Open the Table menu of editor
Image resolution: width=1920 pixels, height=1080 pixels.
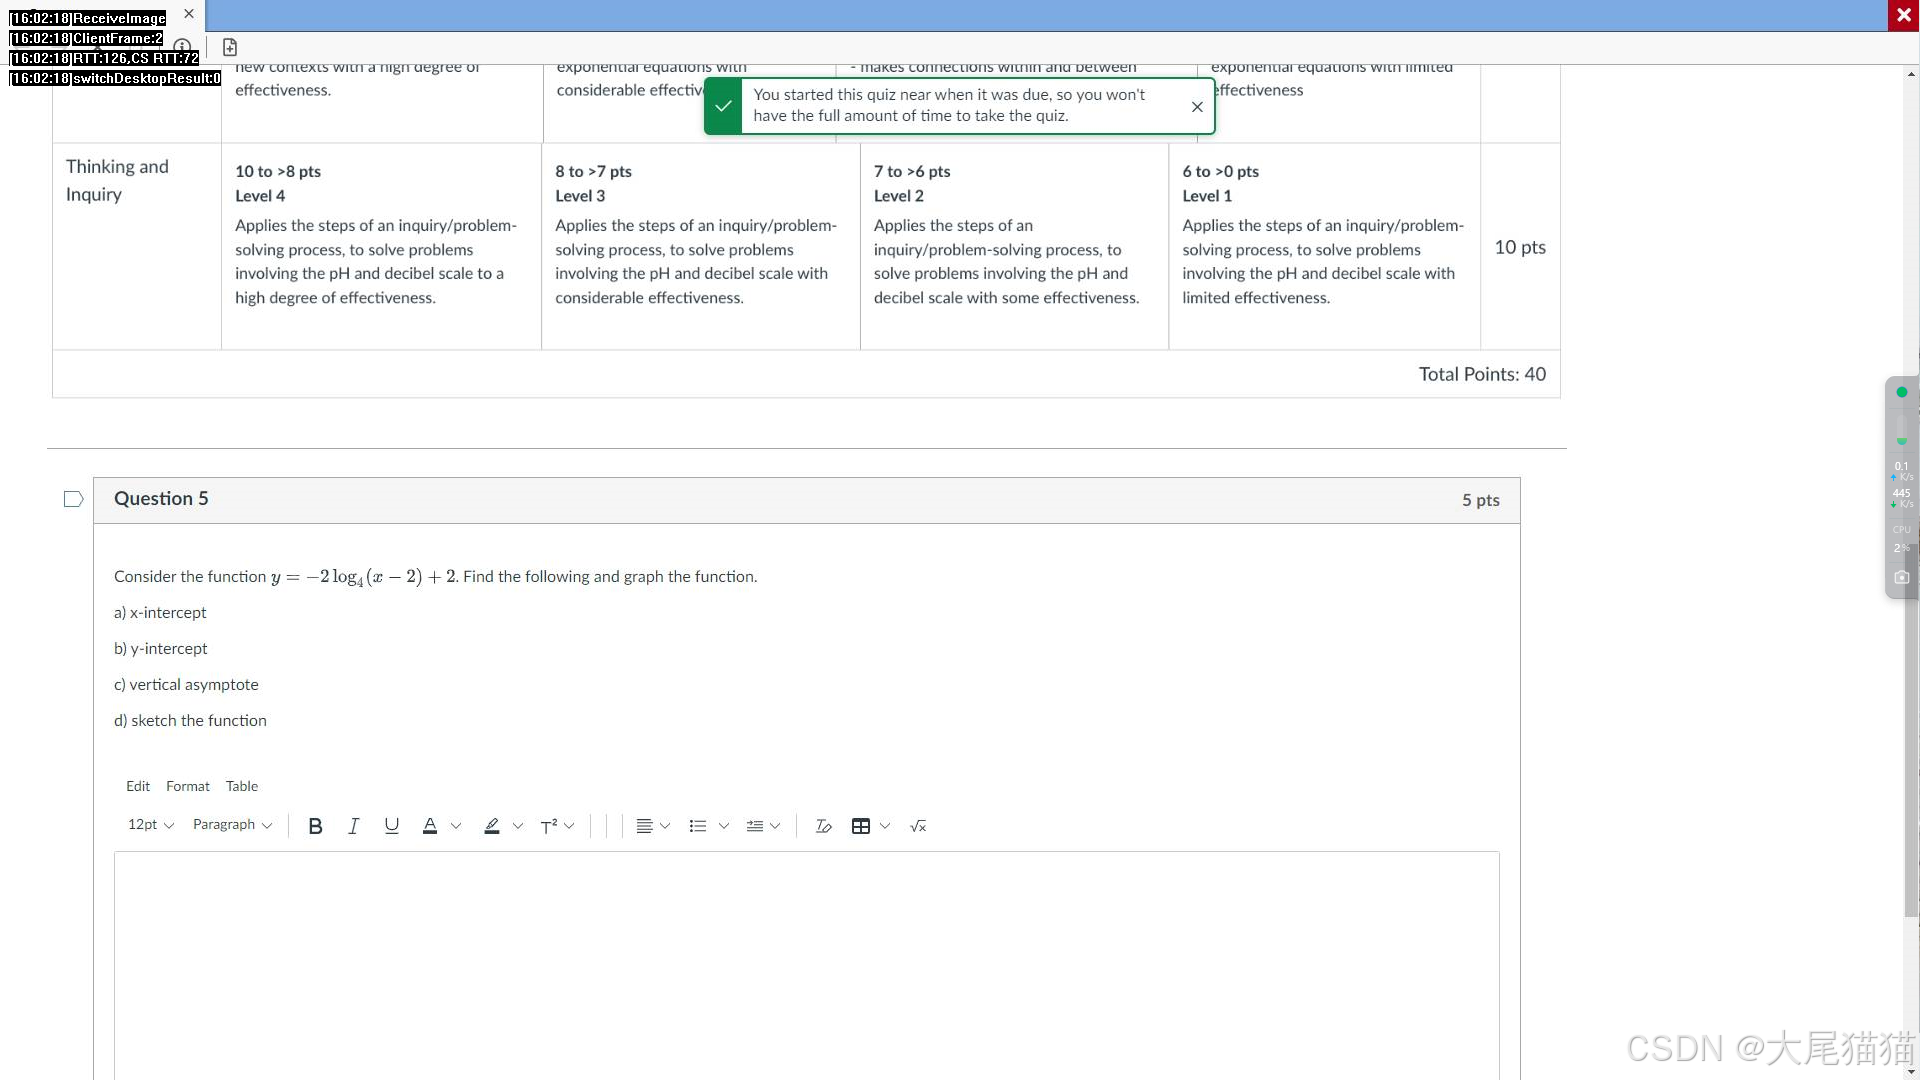click(x=241, y=787)
